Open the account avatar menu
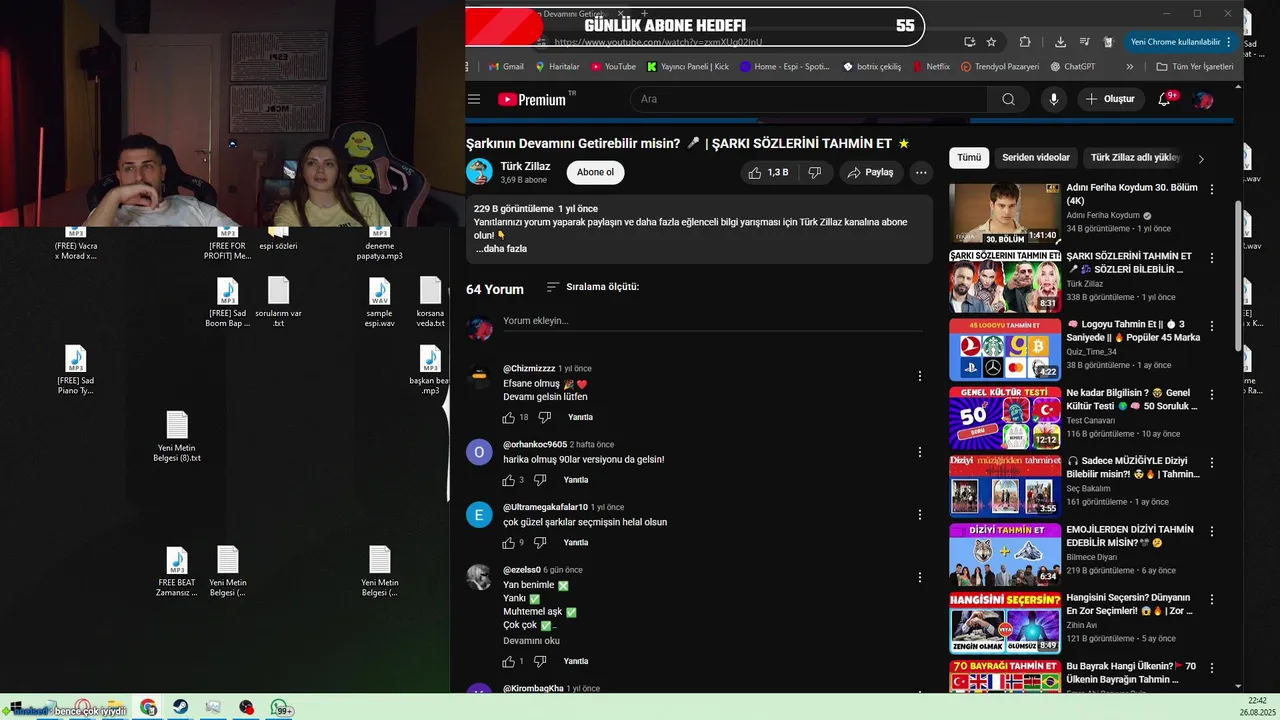This screenshot has height=720, width=1280. coord(1203,99)
